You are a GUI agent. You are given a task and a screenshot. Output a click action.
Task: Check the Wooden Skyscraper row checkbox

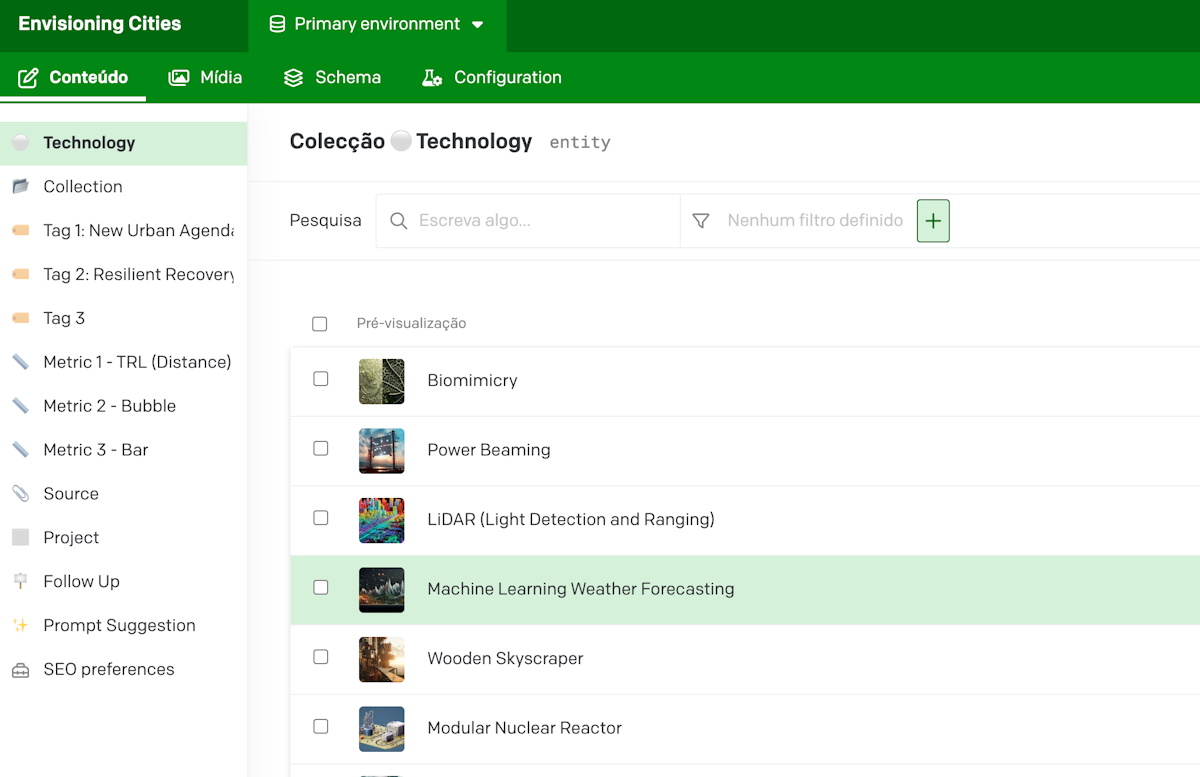[321, 657]
